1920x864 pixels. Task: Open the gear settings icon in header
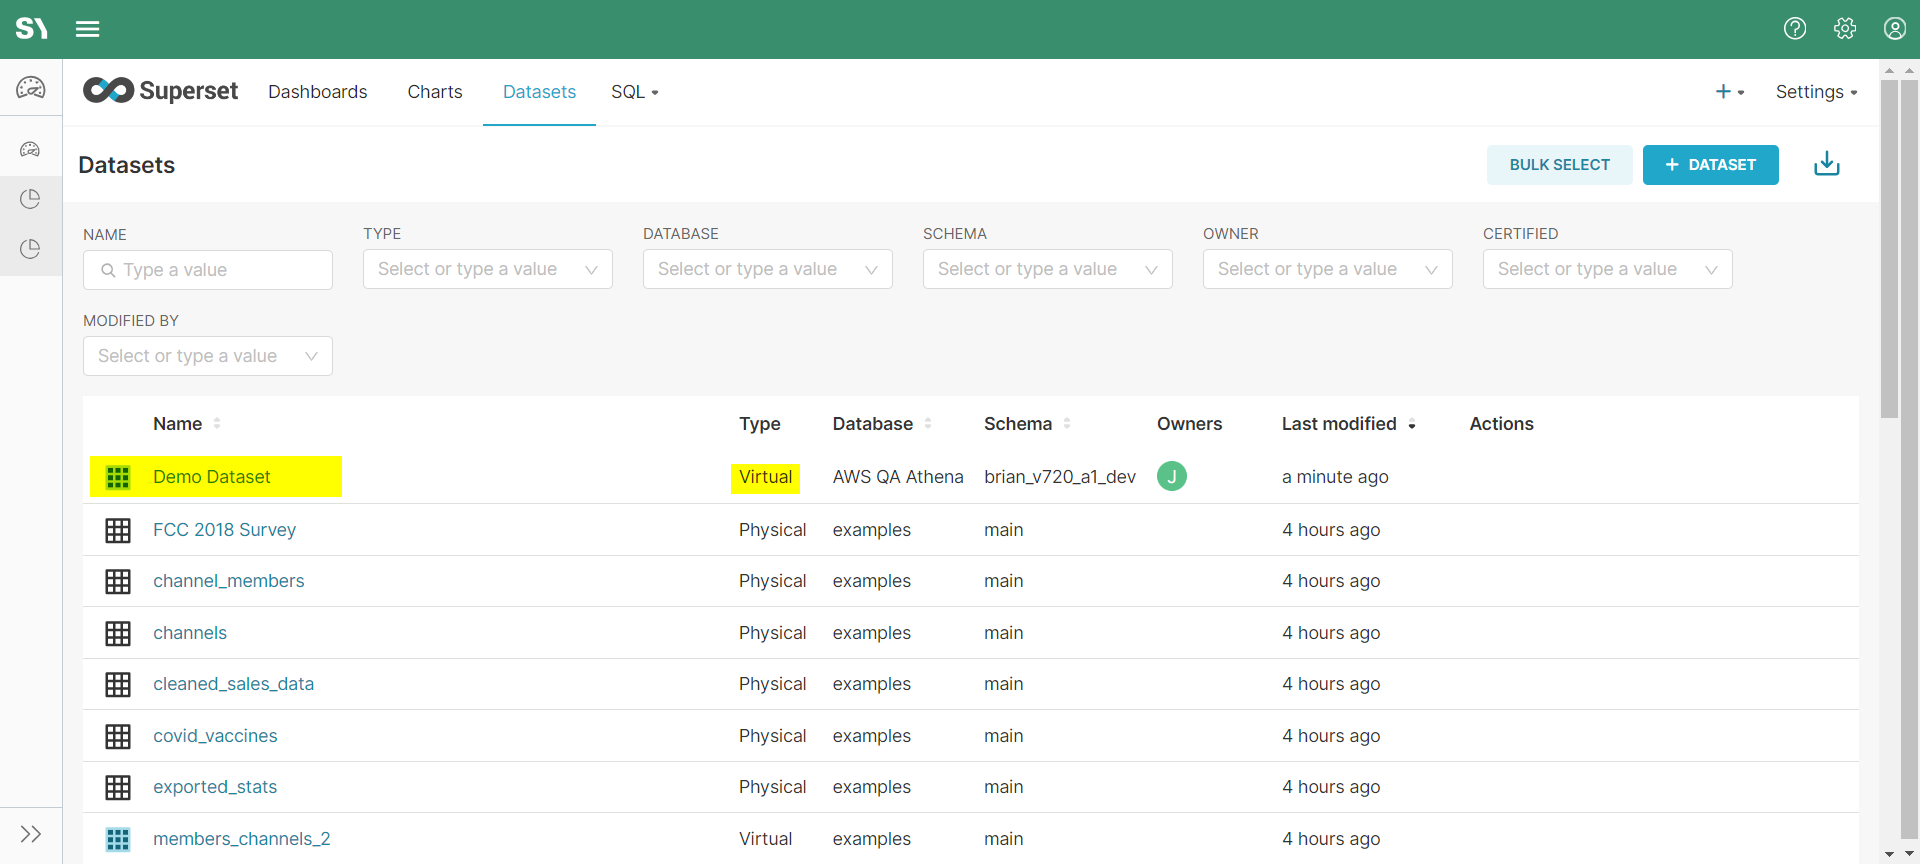tap(1845, 29)
